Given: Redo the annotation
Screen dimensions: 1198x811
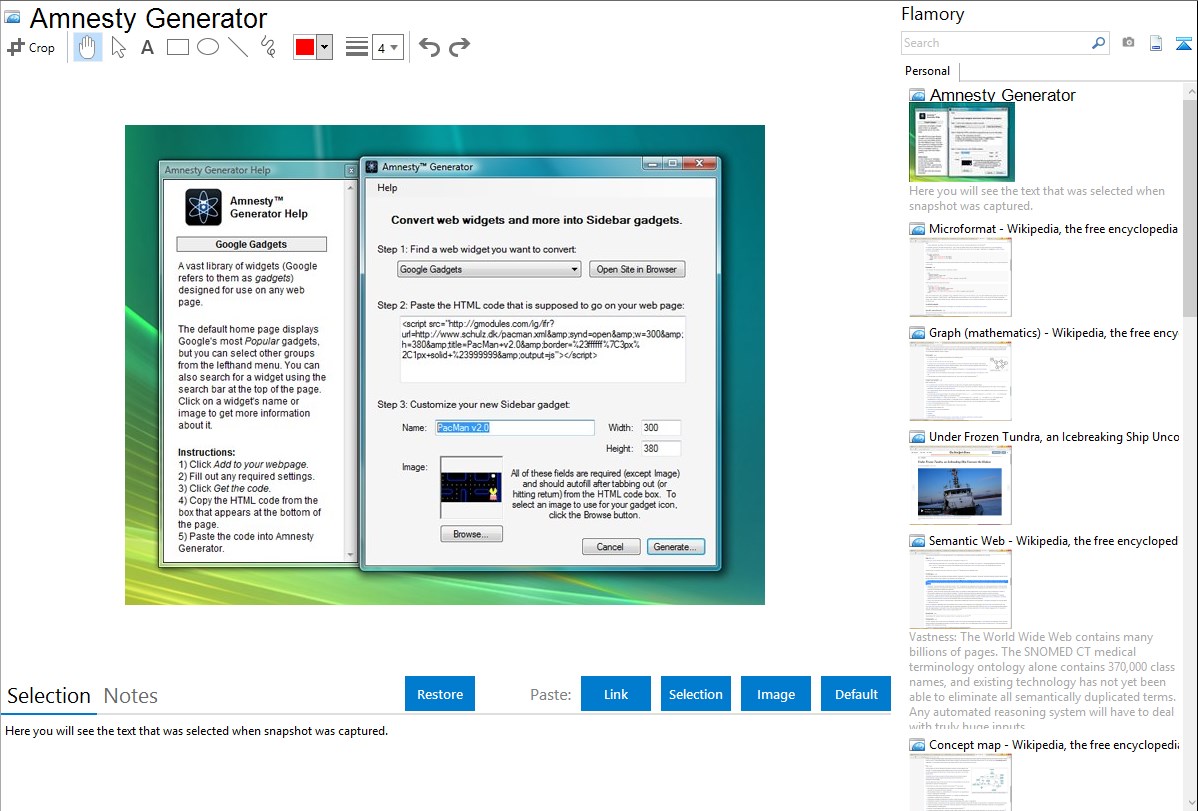Looking at the screenshot, I should pyautogui.click(x=459, y=47).
